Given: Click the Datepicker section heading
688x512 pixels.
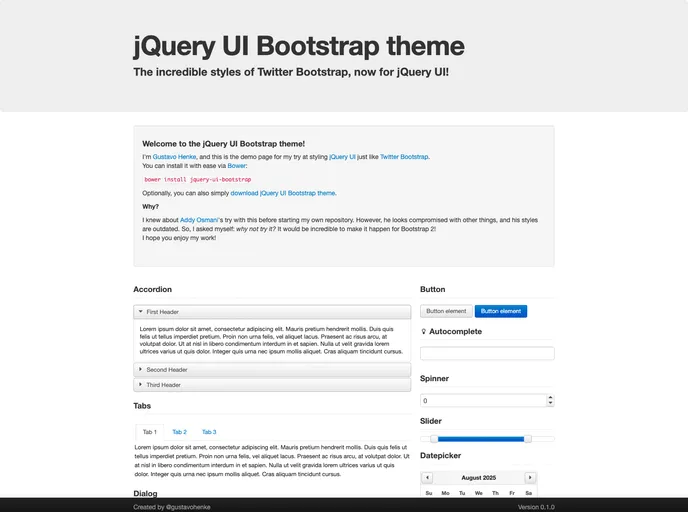Looking at the screenshot, I should coord(441,455).
